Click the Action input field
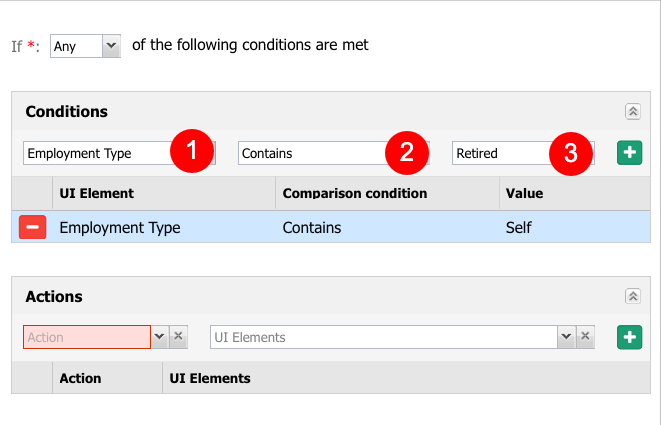The height and width of the screenshot is (425, 661). (87, 337)
